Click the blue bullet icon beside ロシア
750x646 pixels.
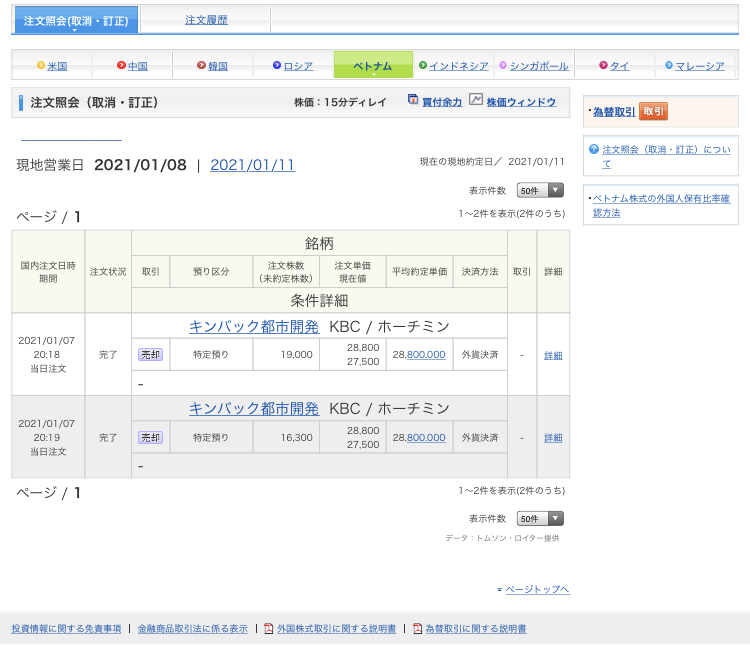(277, 65)
